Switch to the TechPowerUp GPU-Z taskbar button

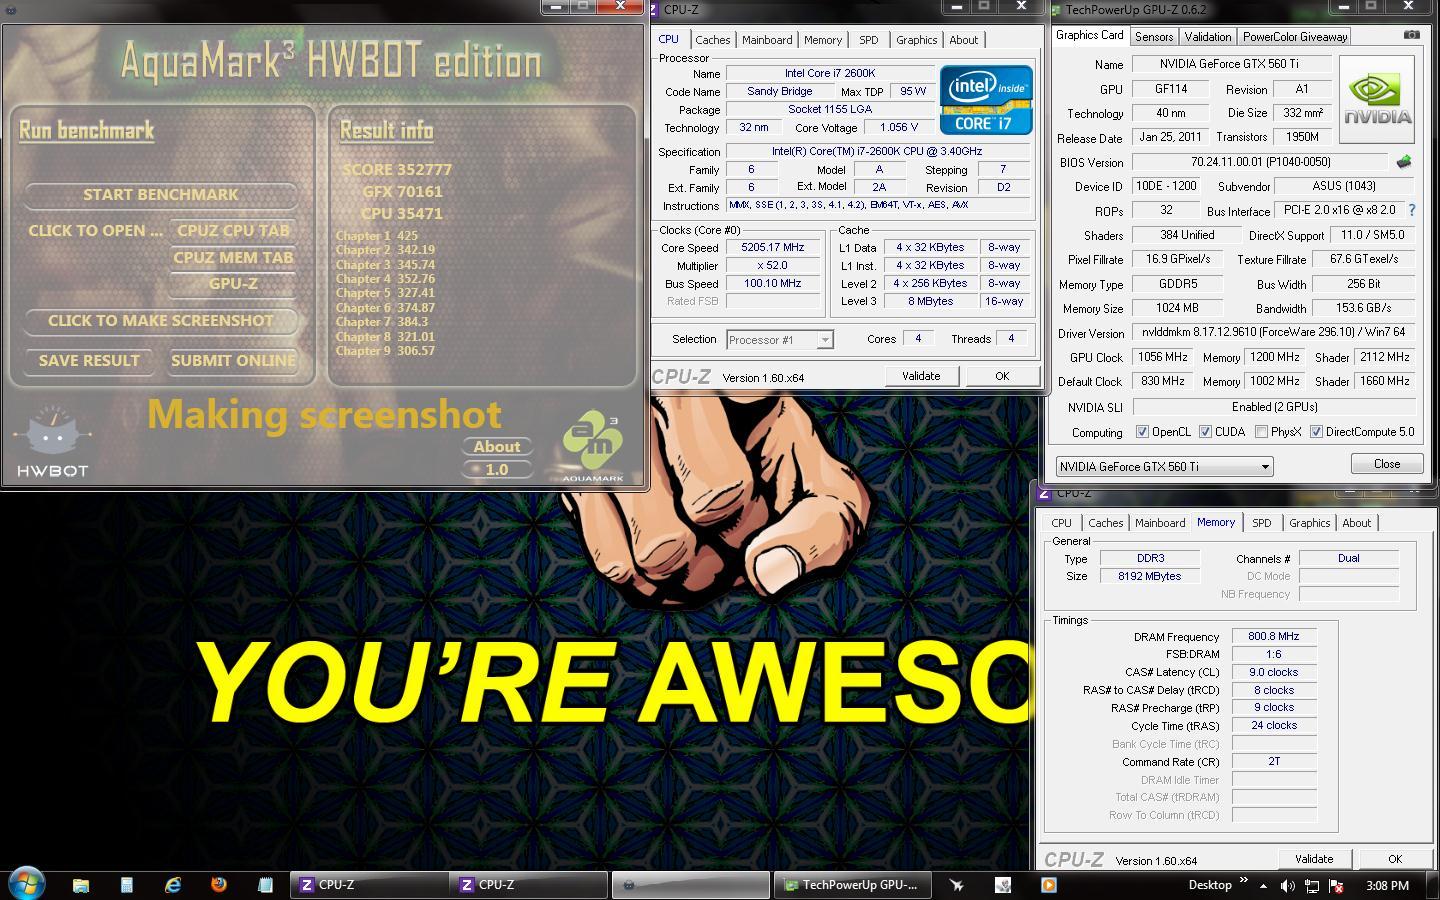852,885
